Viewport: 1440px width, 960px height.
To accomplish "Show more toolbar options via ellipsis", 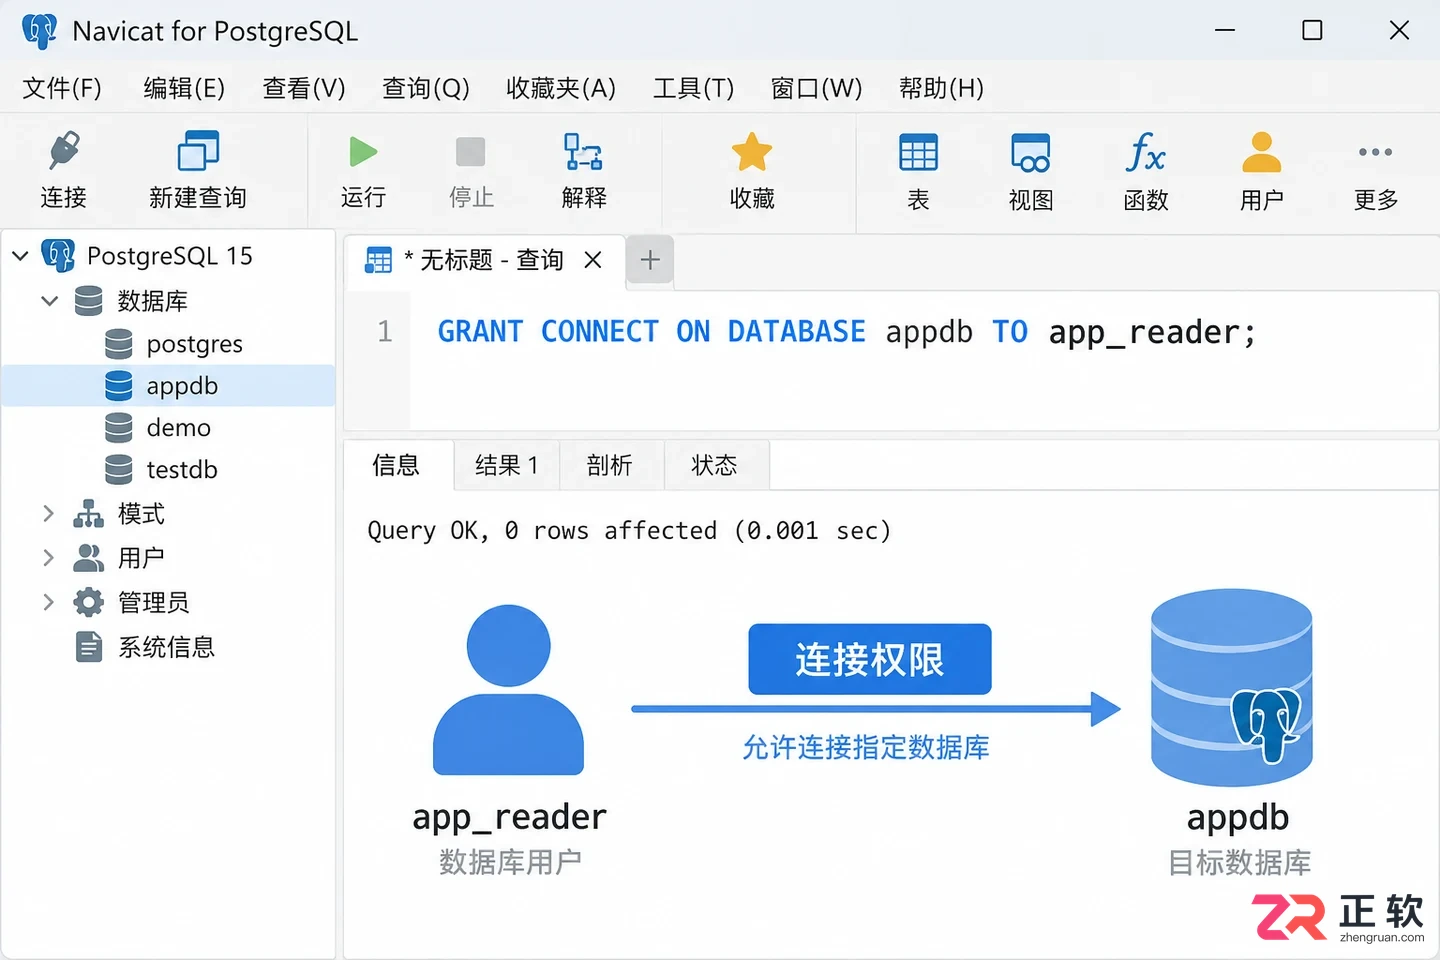I will [x=1376, y=152].
